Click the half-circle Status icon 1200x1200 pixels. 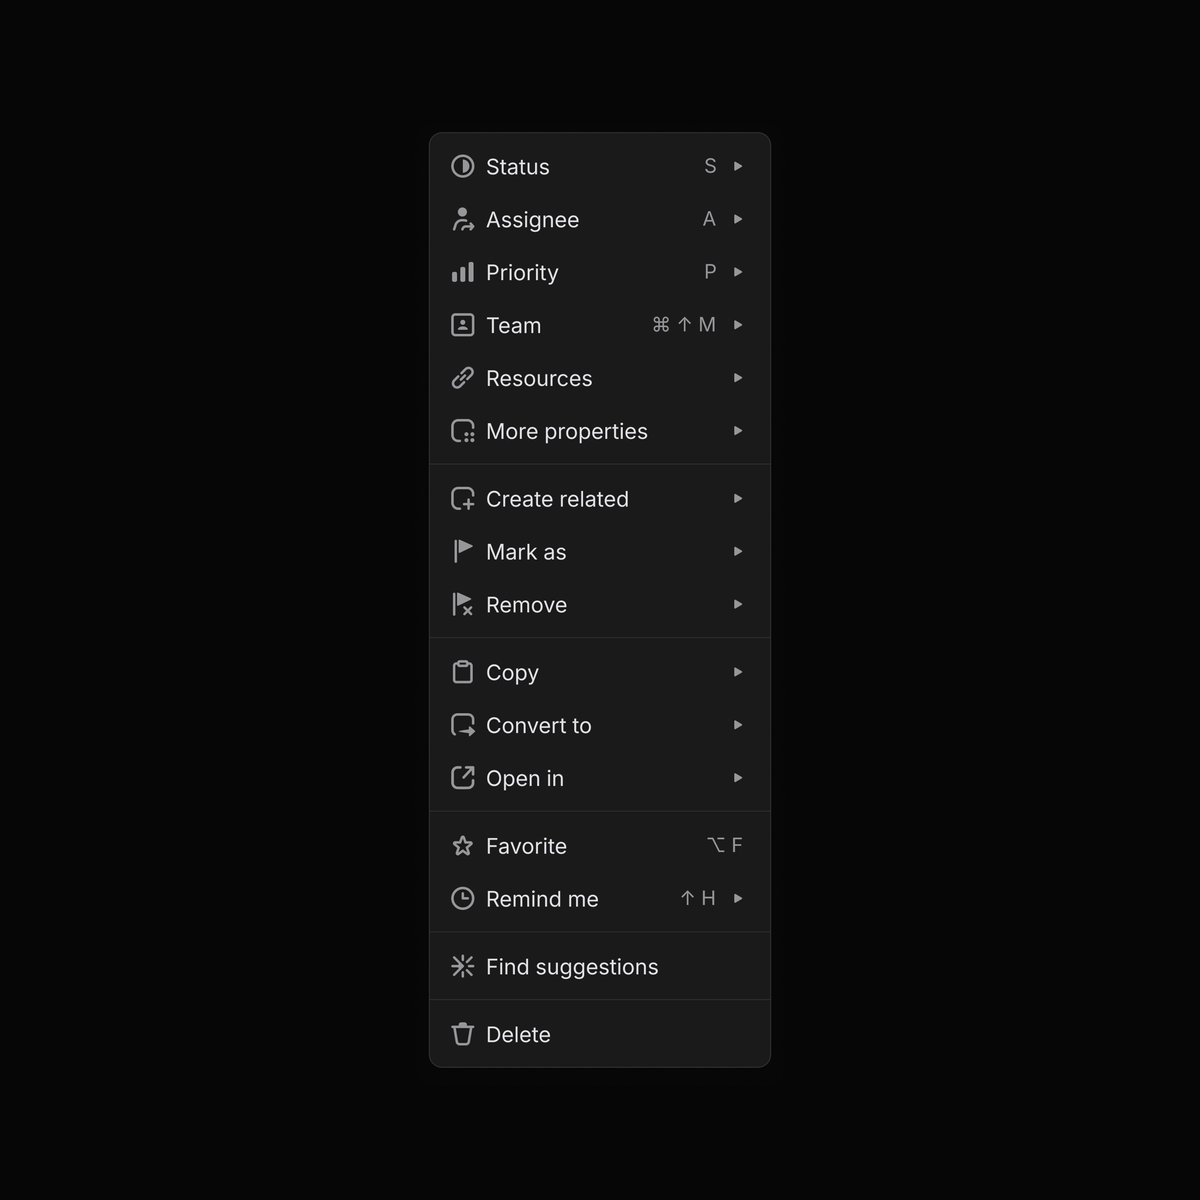click(x=462, y=166)
